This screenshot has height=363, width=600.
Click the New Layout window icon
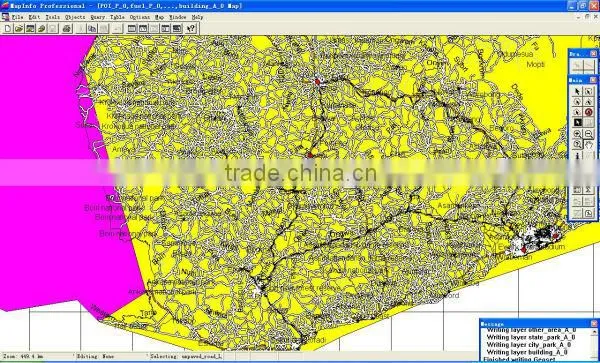click(x=165, y=28)
